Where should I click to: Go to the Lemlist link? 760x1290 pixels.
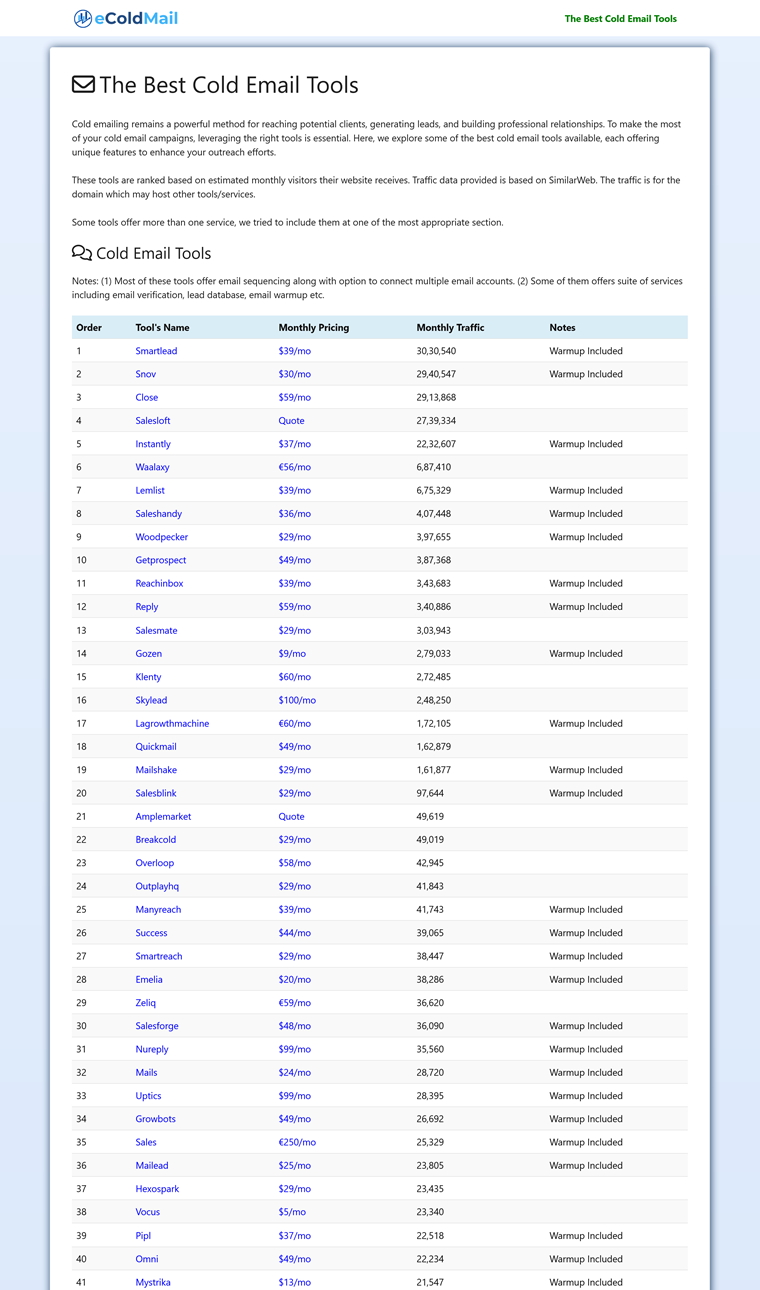click(x=151, y=490)
